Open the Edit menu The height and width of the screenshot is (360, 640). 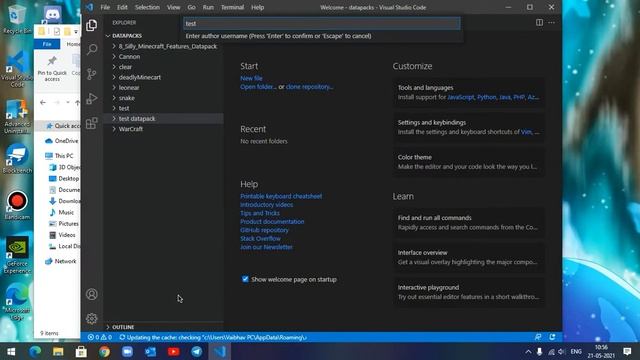(x=122, y=7)
